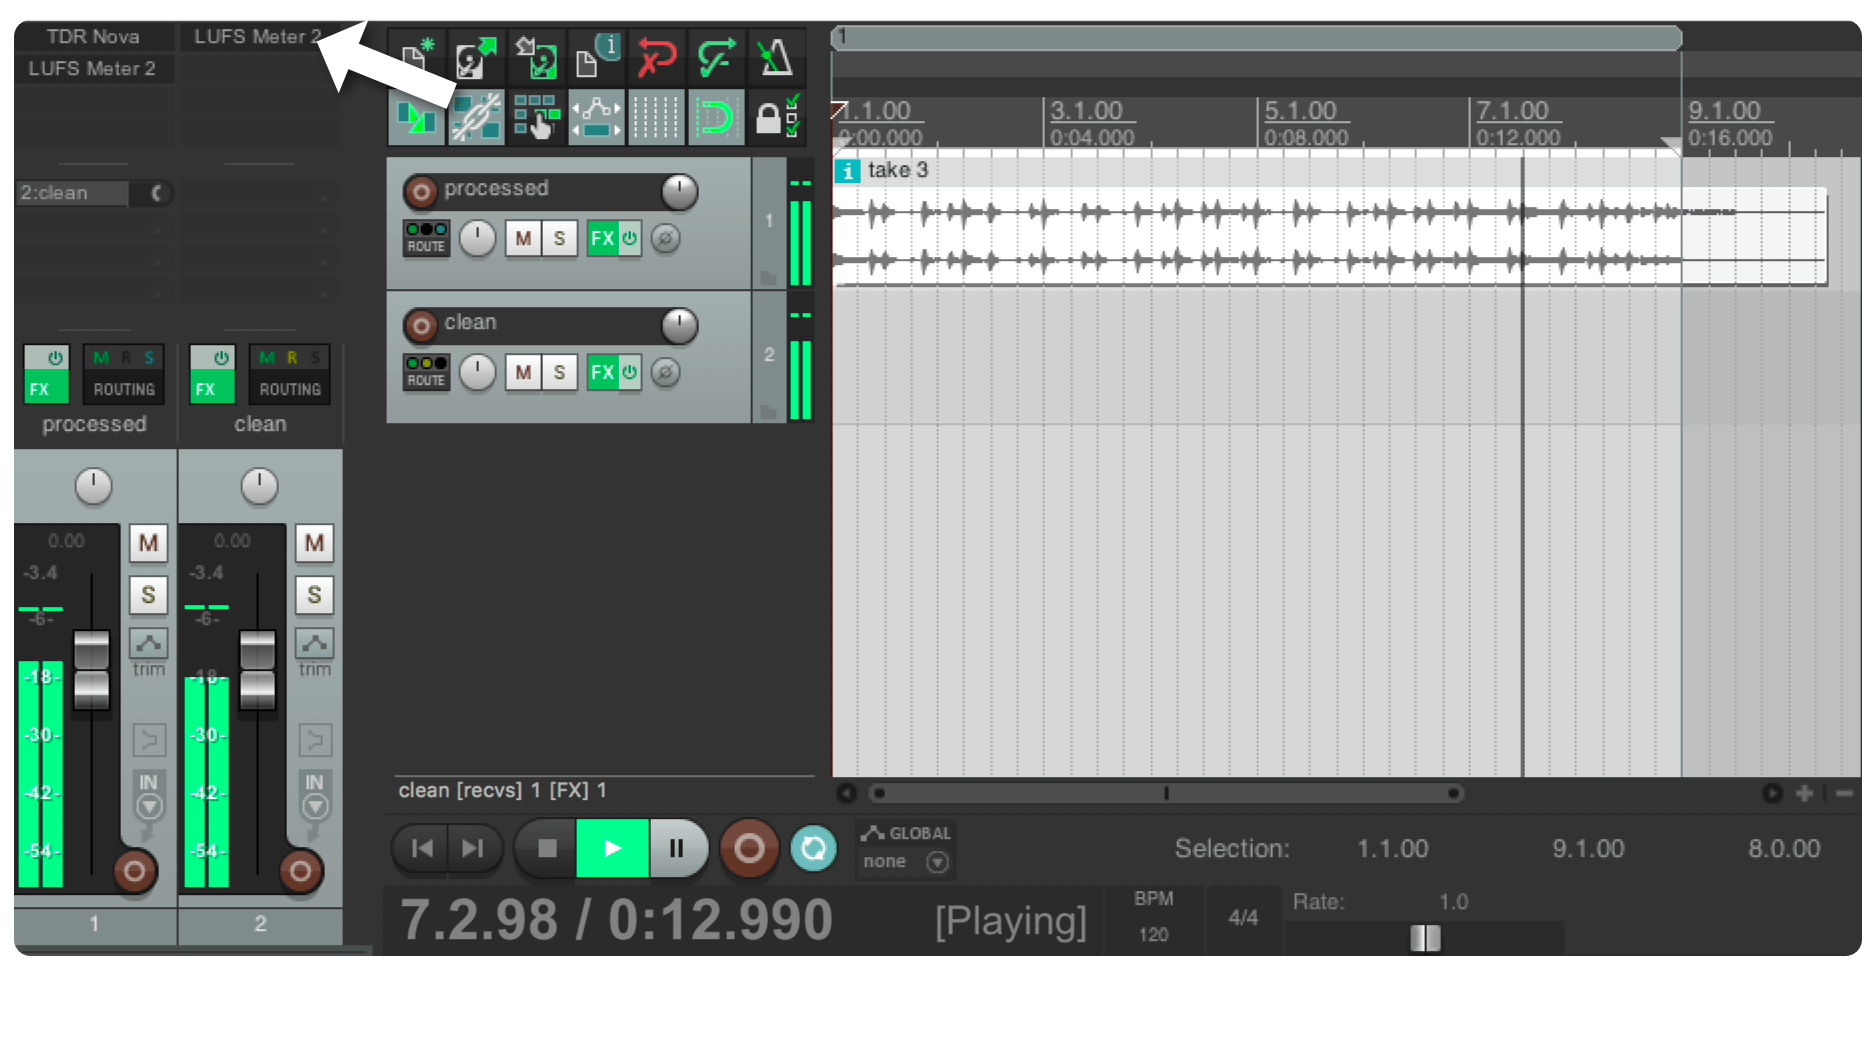Click the green Redo icon
The width and height of the screenshot is (1876, 1054).
(x=716, y=57)
